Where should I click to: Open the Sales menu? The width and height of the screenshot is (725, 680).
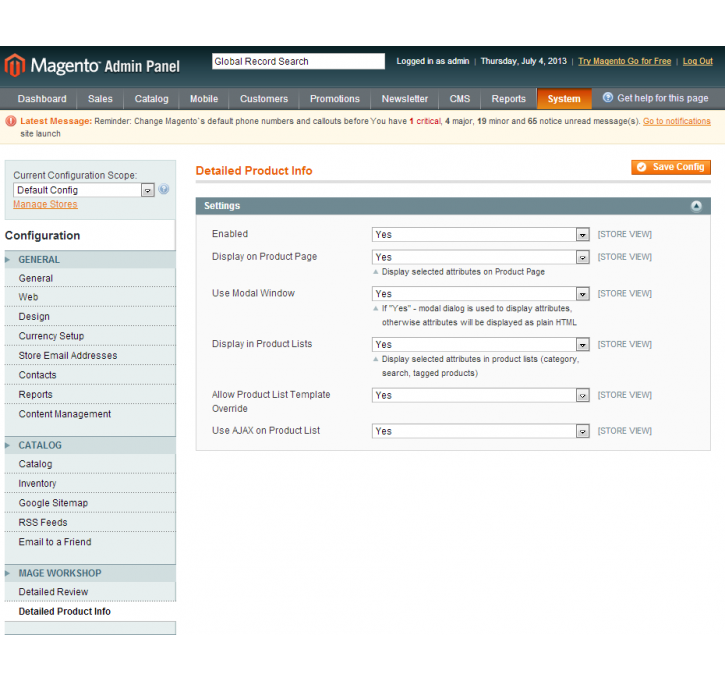click(x=100, y=99)
